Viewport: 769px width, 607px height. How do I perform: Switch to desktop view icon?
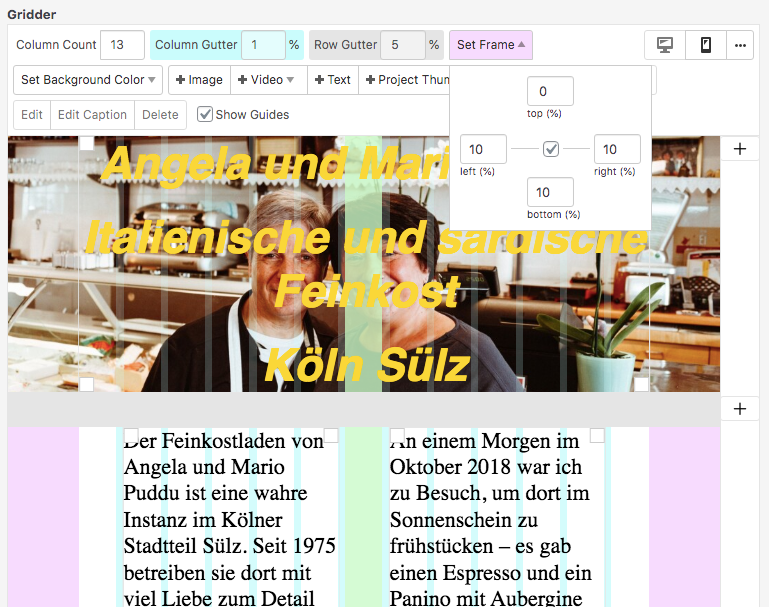click(664, 45)
